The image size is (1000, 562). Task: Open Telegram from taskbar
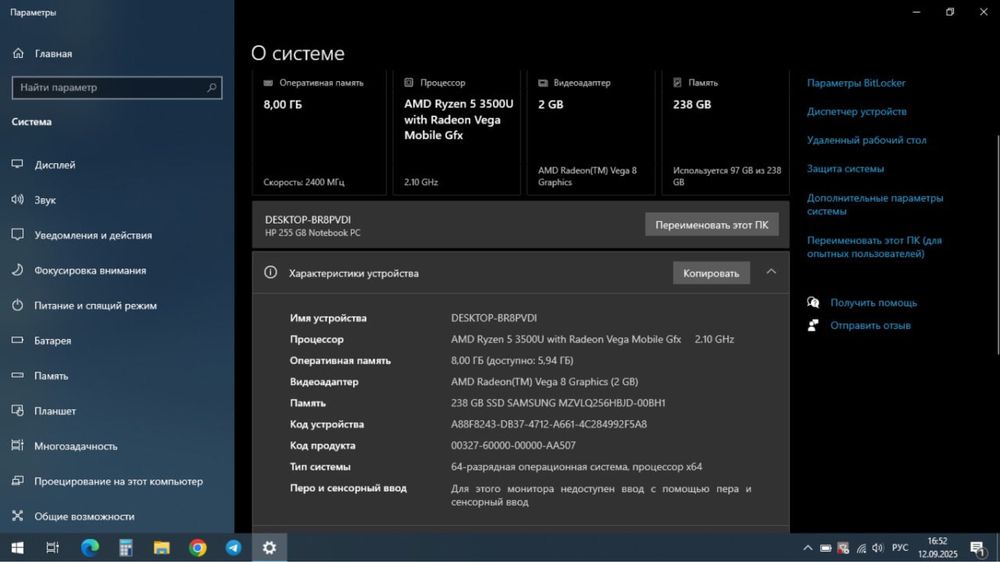[233, 547]
